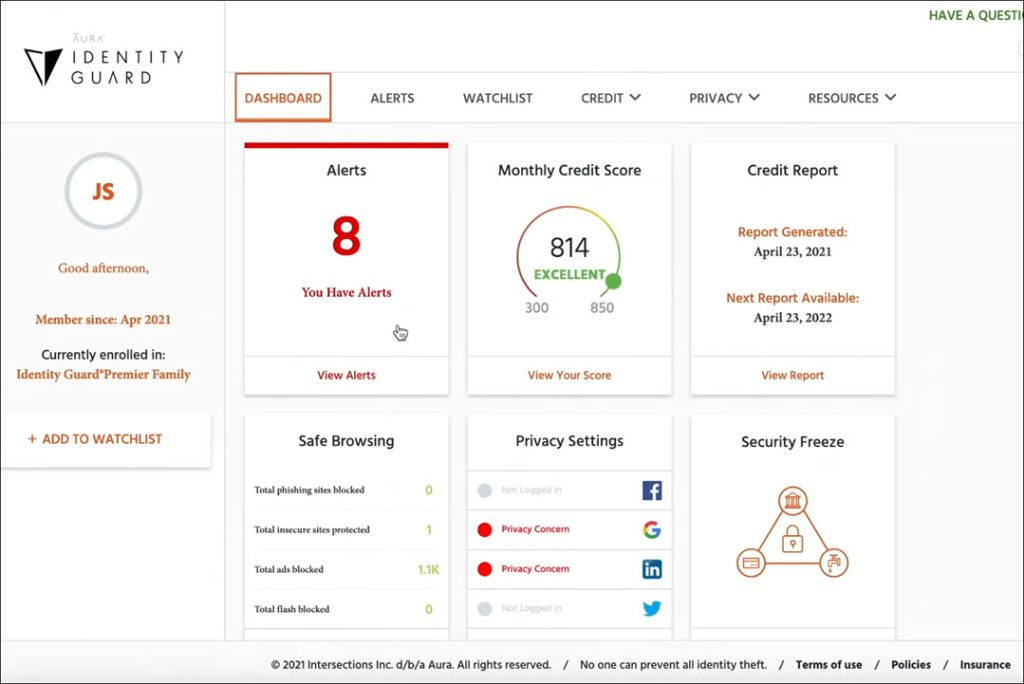Click Member since: Apr 2021 text
This screenshot has width=1024, height=684.
coord(103,319)
